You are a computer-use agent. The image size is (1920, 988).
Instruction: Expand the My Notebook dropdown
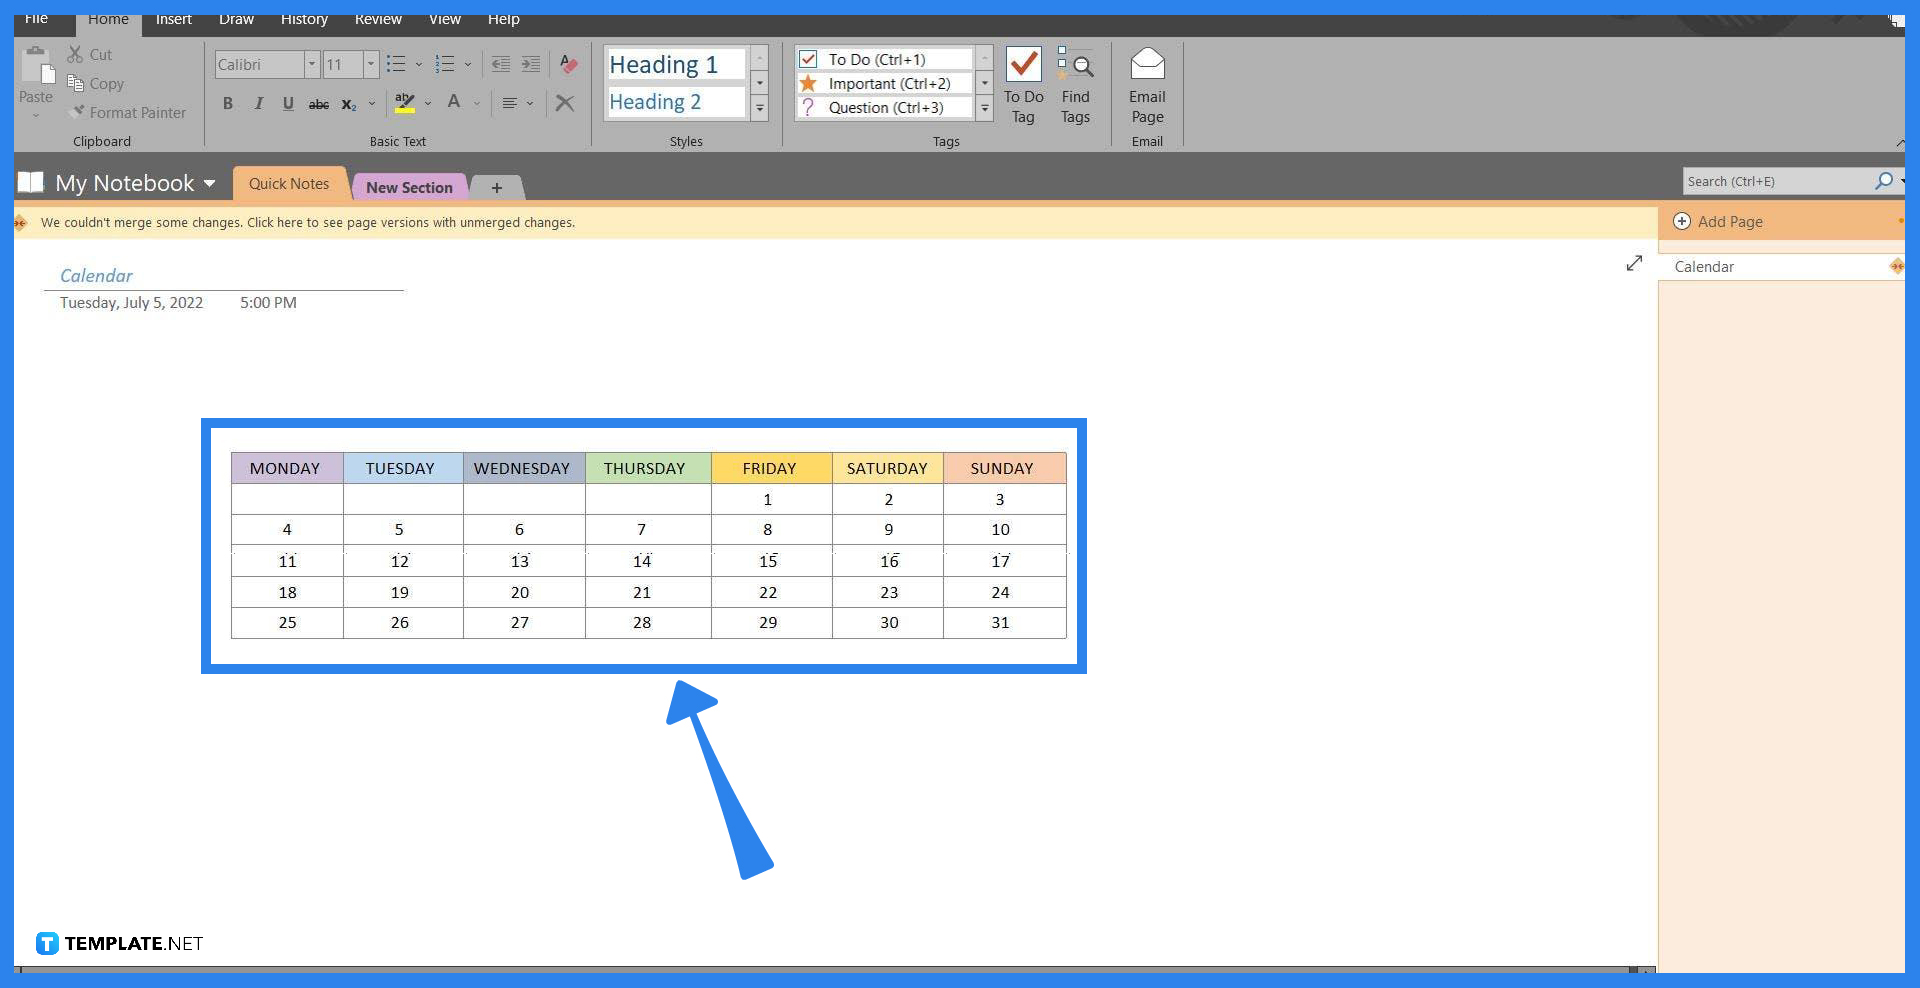click(x=209, y=183)
